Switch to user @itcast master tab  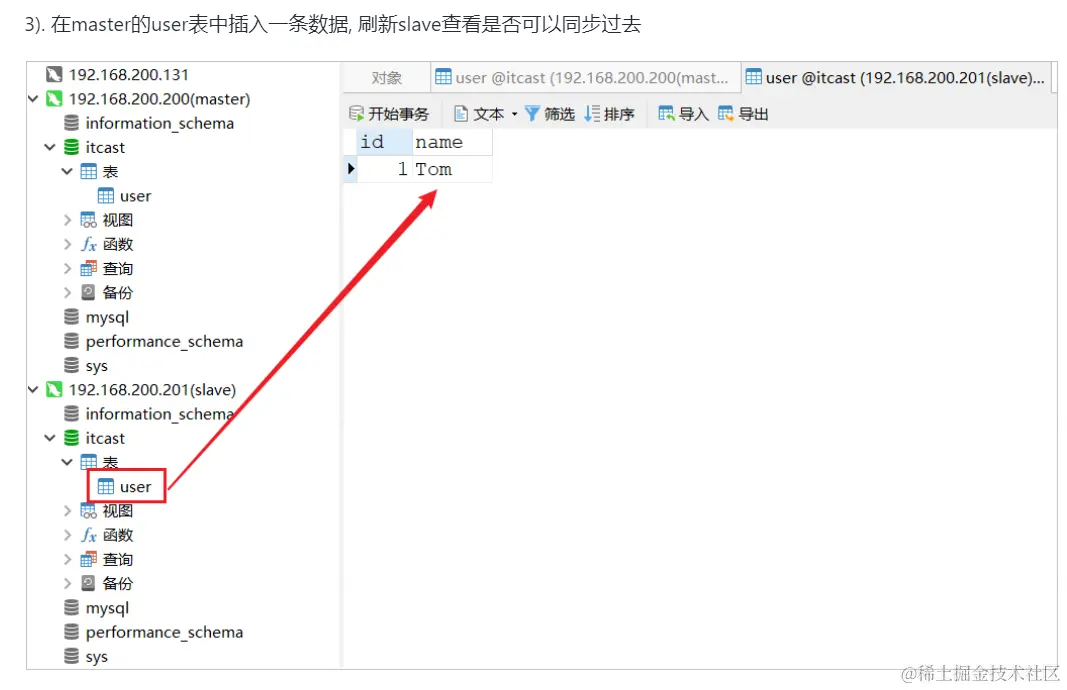pyautogui.click(x=585, y=78)
